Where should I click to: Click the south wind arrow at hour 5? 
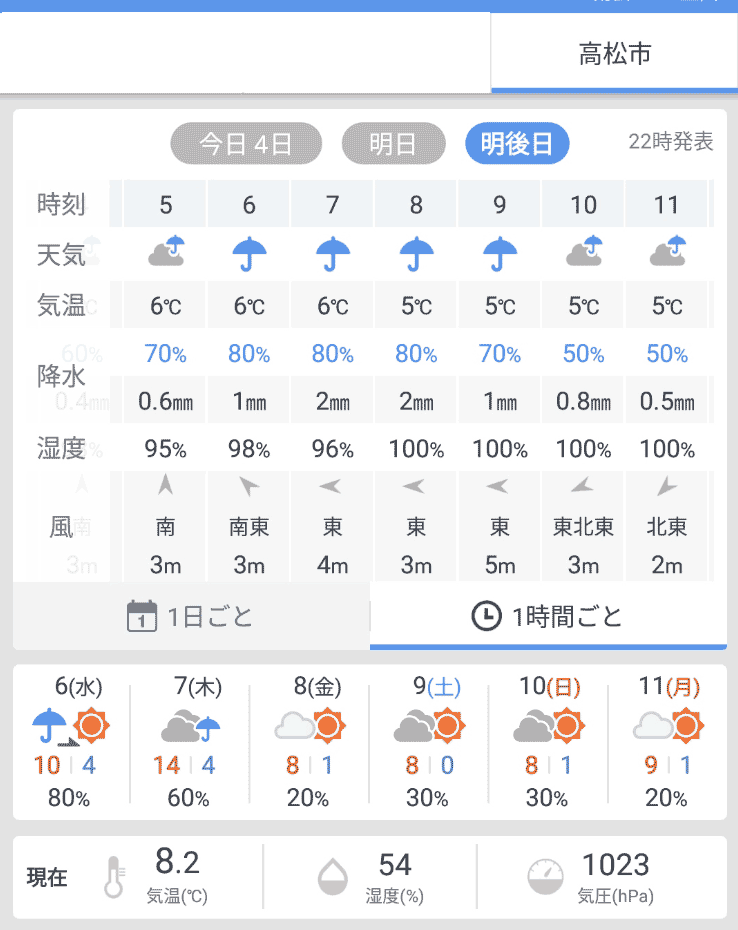point(166,485)
